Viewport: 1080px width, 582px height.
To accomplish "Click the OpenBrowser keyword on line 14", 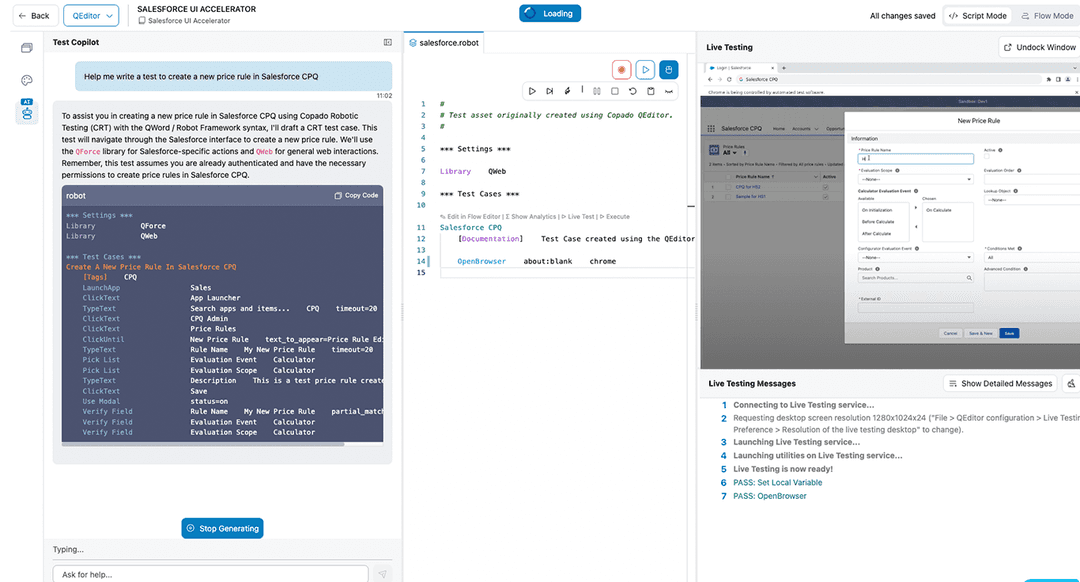I will point(481,261).
